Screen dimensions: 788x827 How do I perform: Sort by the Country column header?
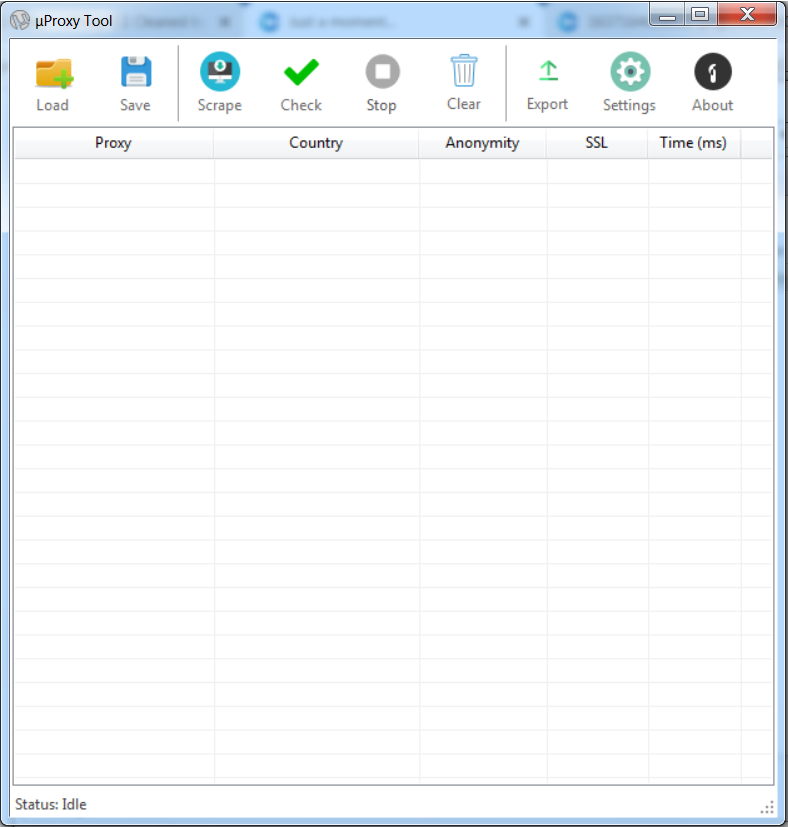coord(316,143)
